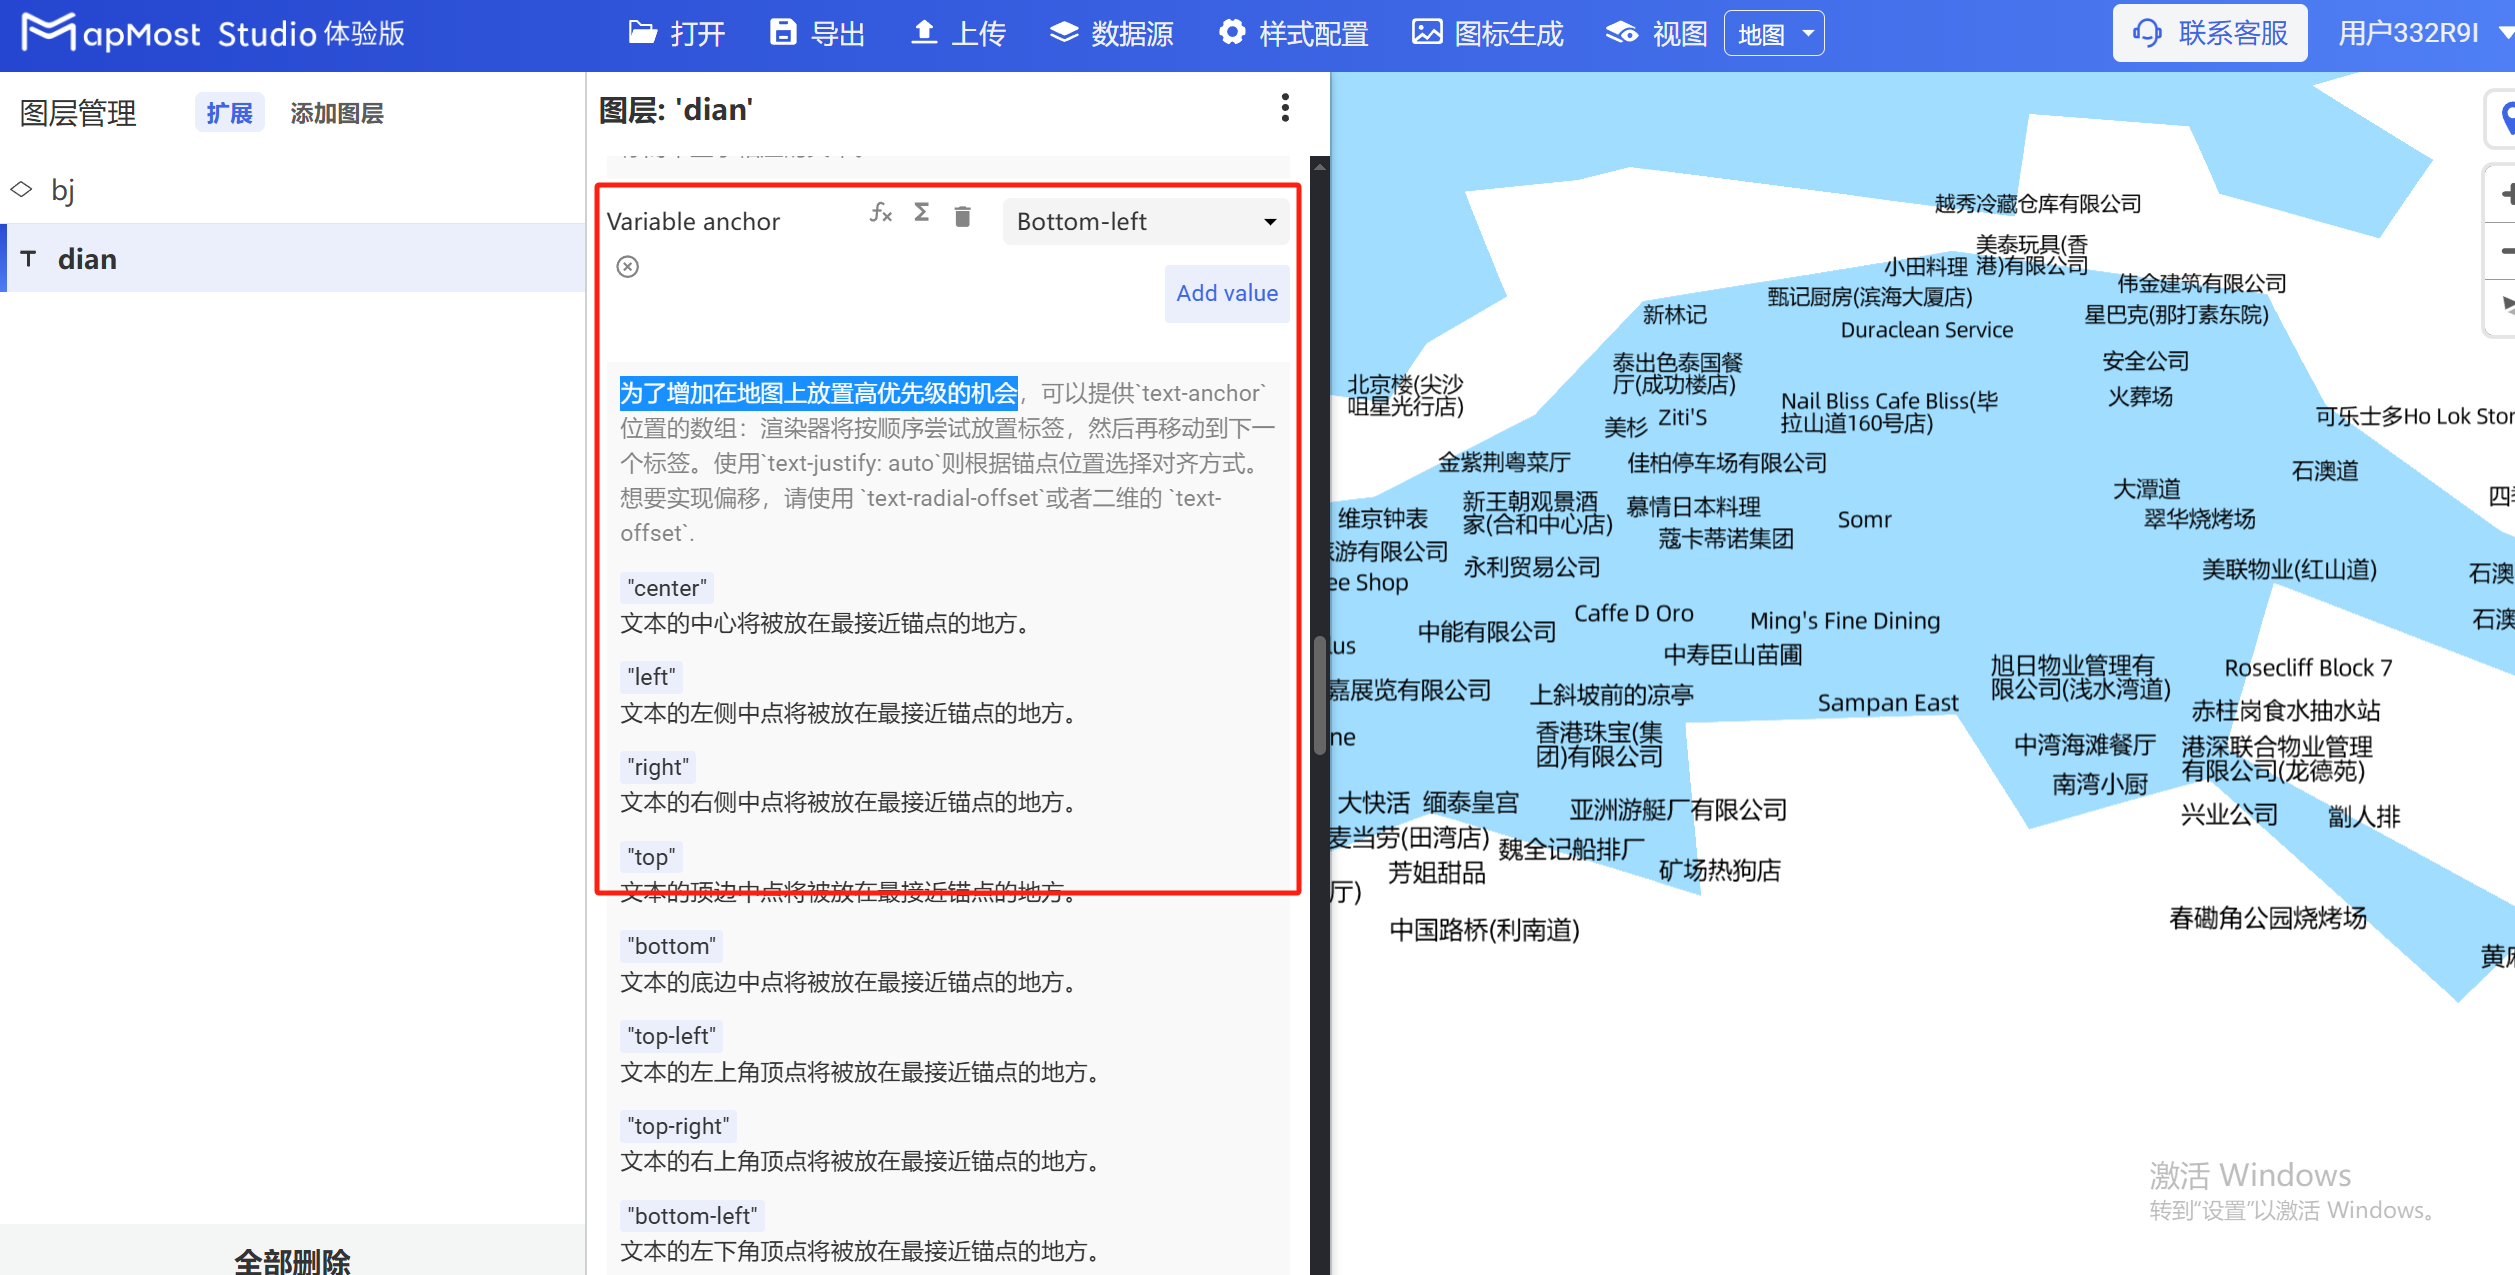Zoom out with the map minus control

[2506, 250]
